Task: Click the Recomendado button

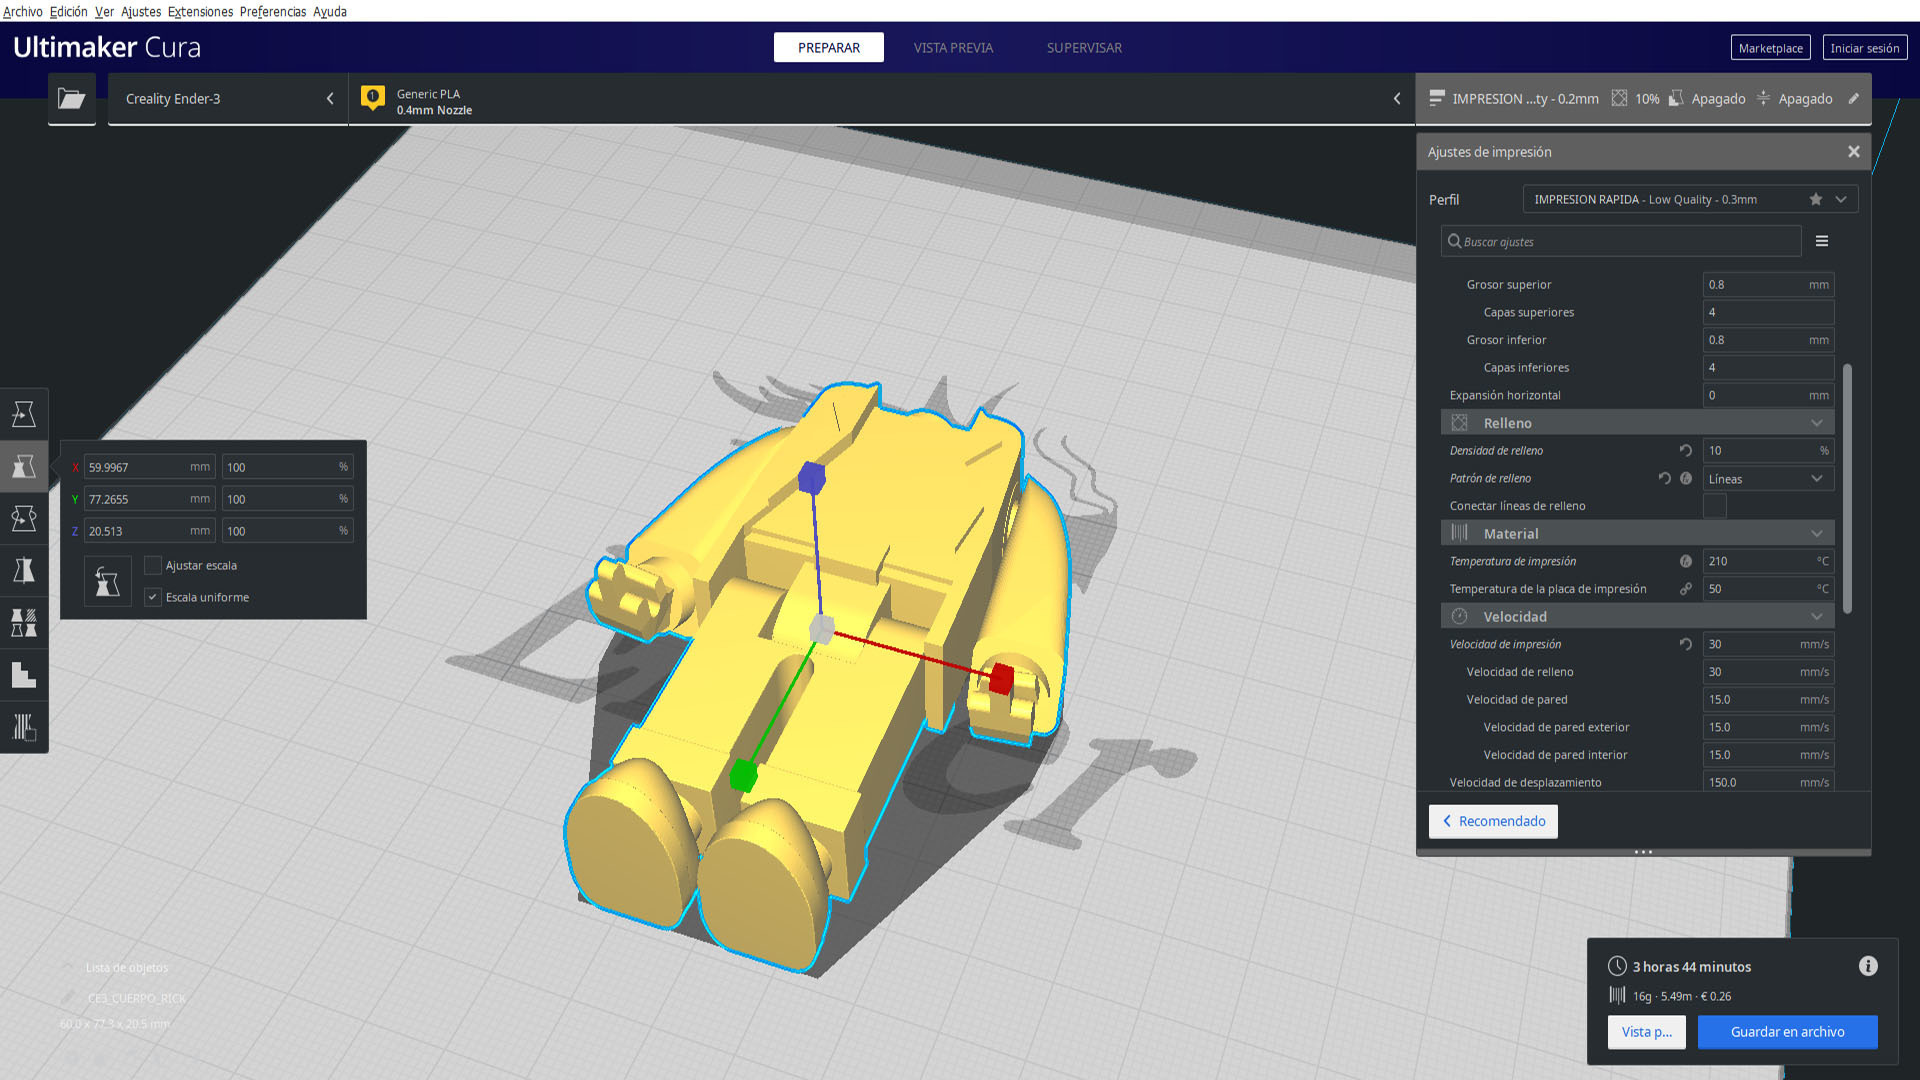Action: pos(1493,821)
